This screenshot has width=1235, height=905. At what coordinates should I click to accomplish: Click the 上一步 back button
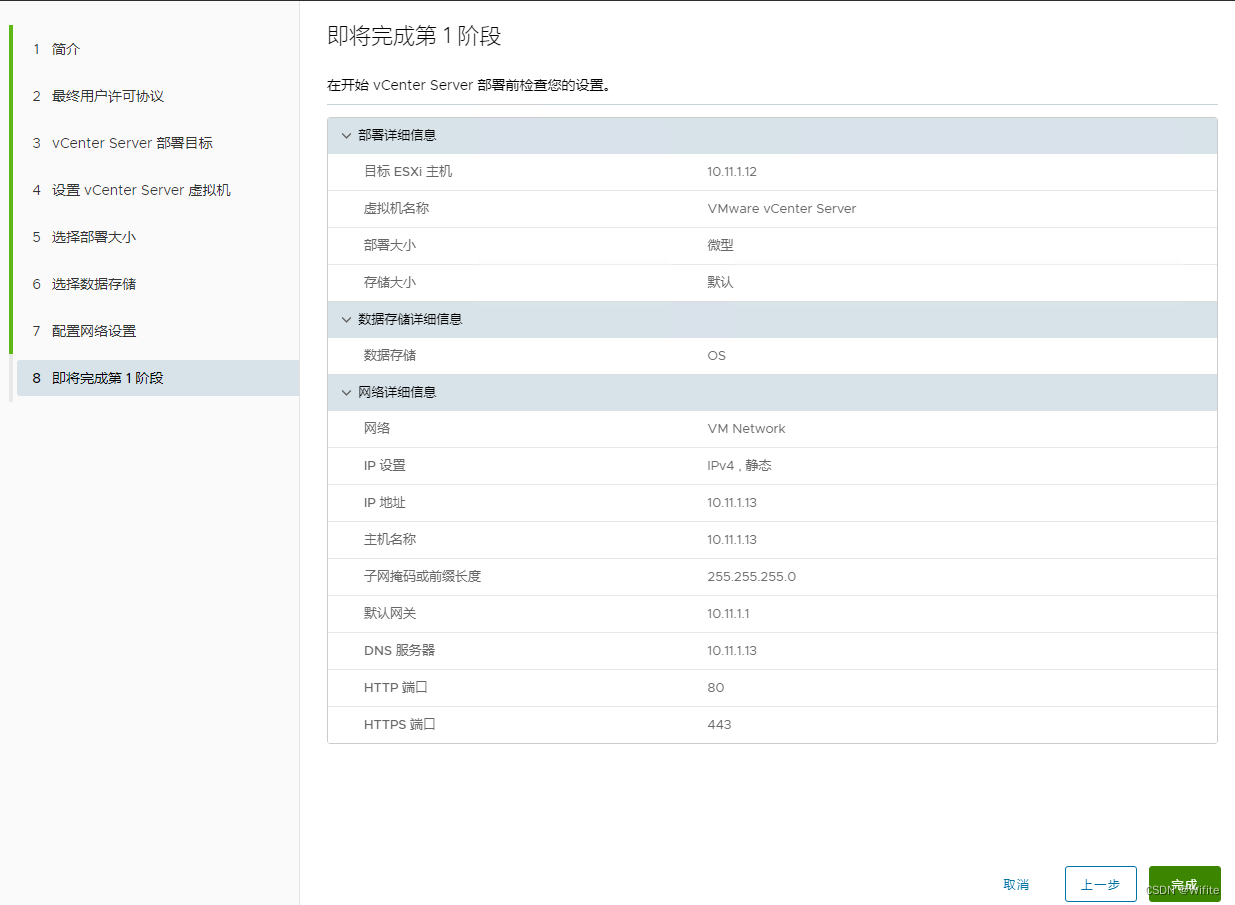(x=1100, y=884)
